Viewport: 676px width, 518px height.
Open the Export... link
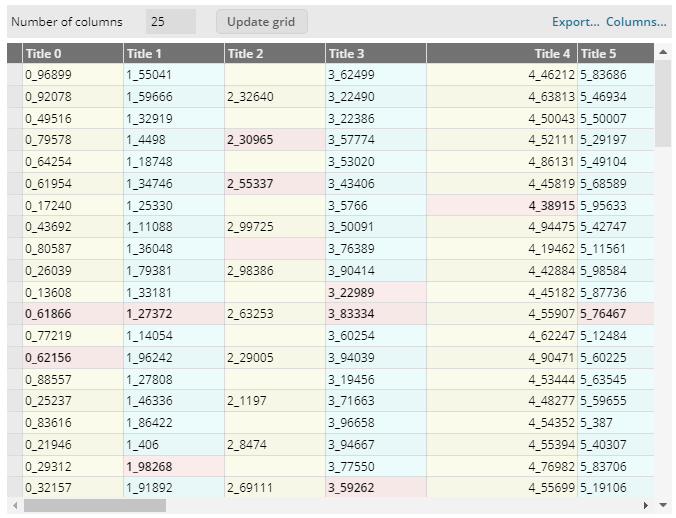pos(575,21)
